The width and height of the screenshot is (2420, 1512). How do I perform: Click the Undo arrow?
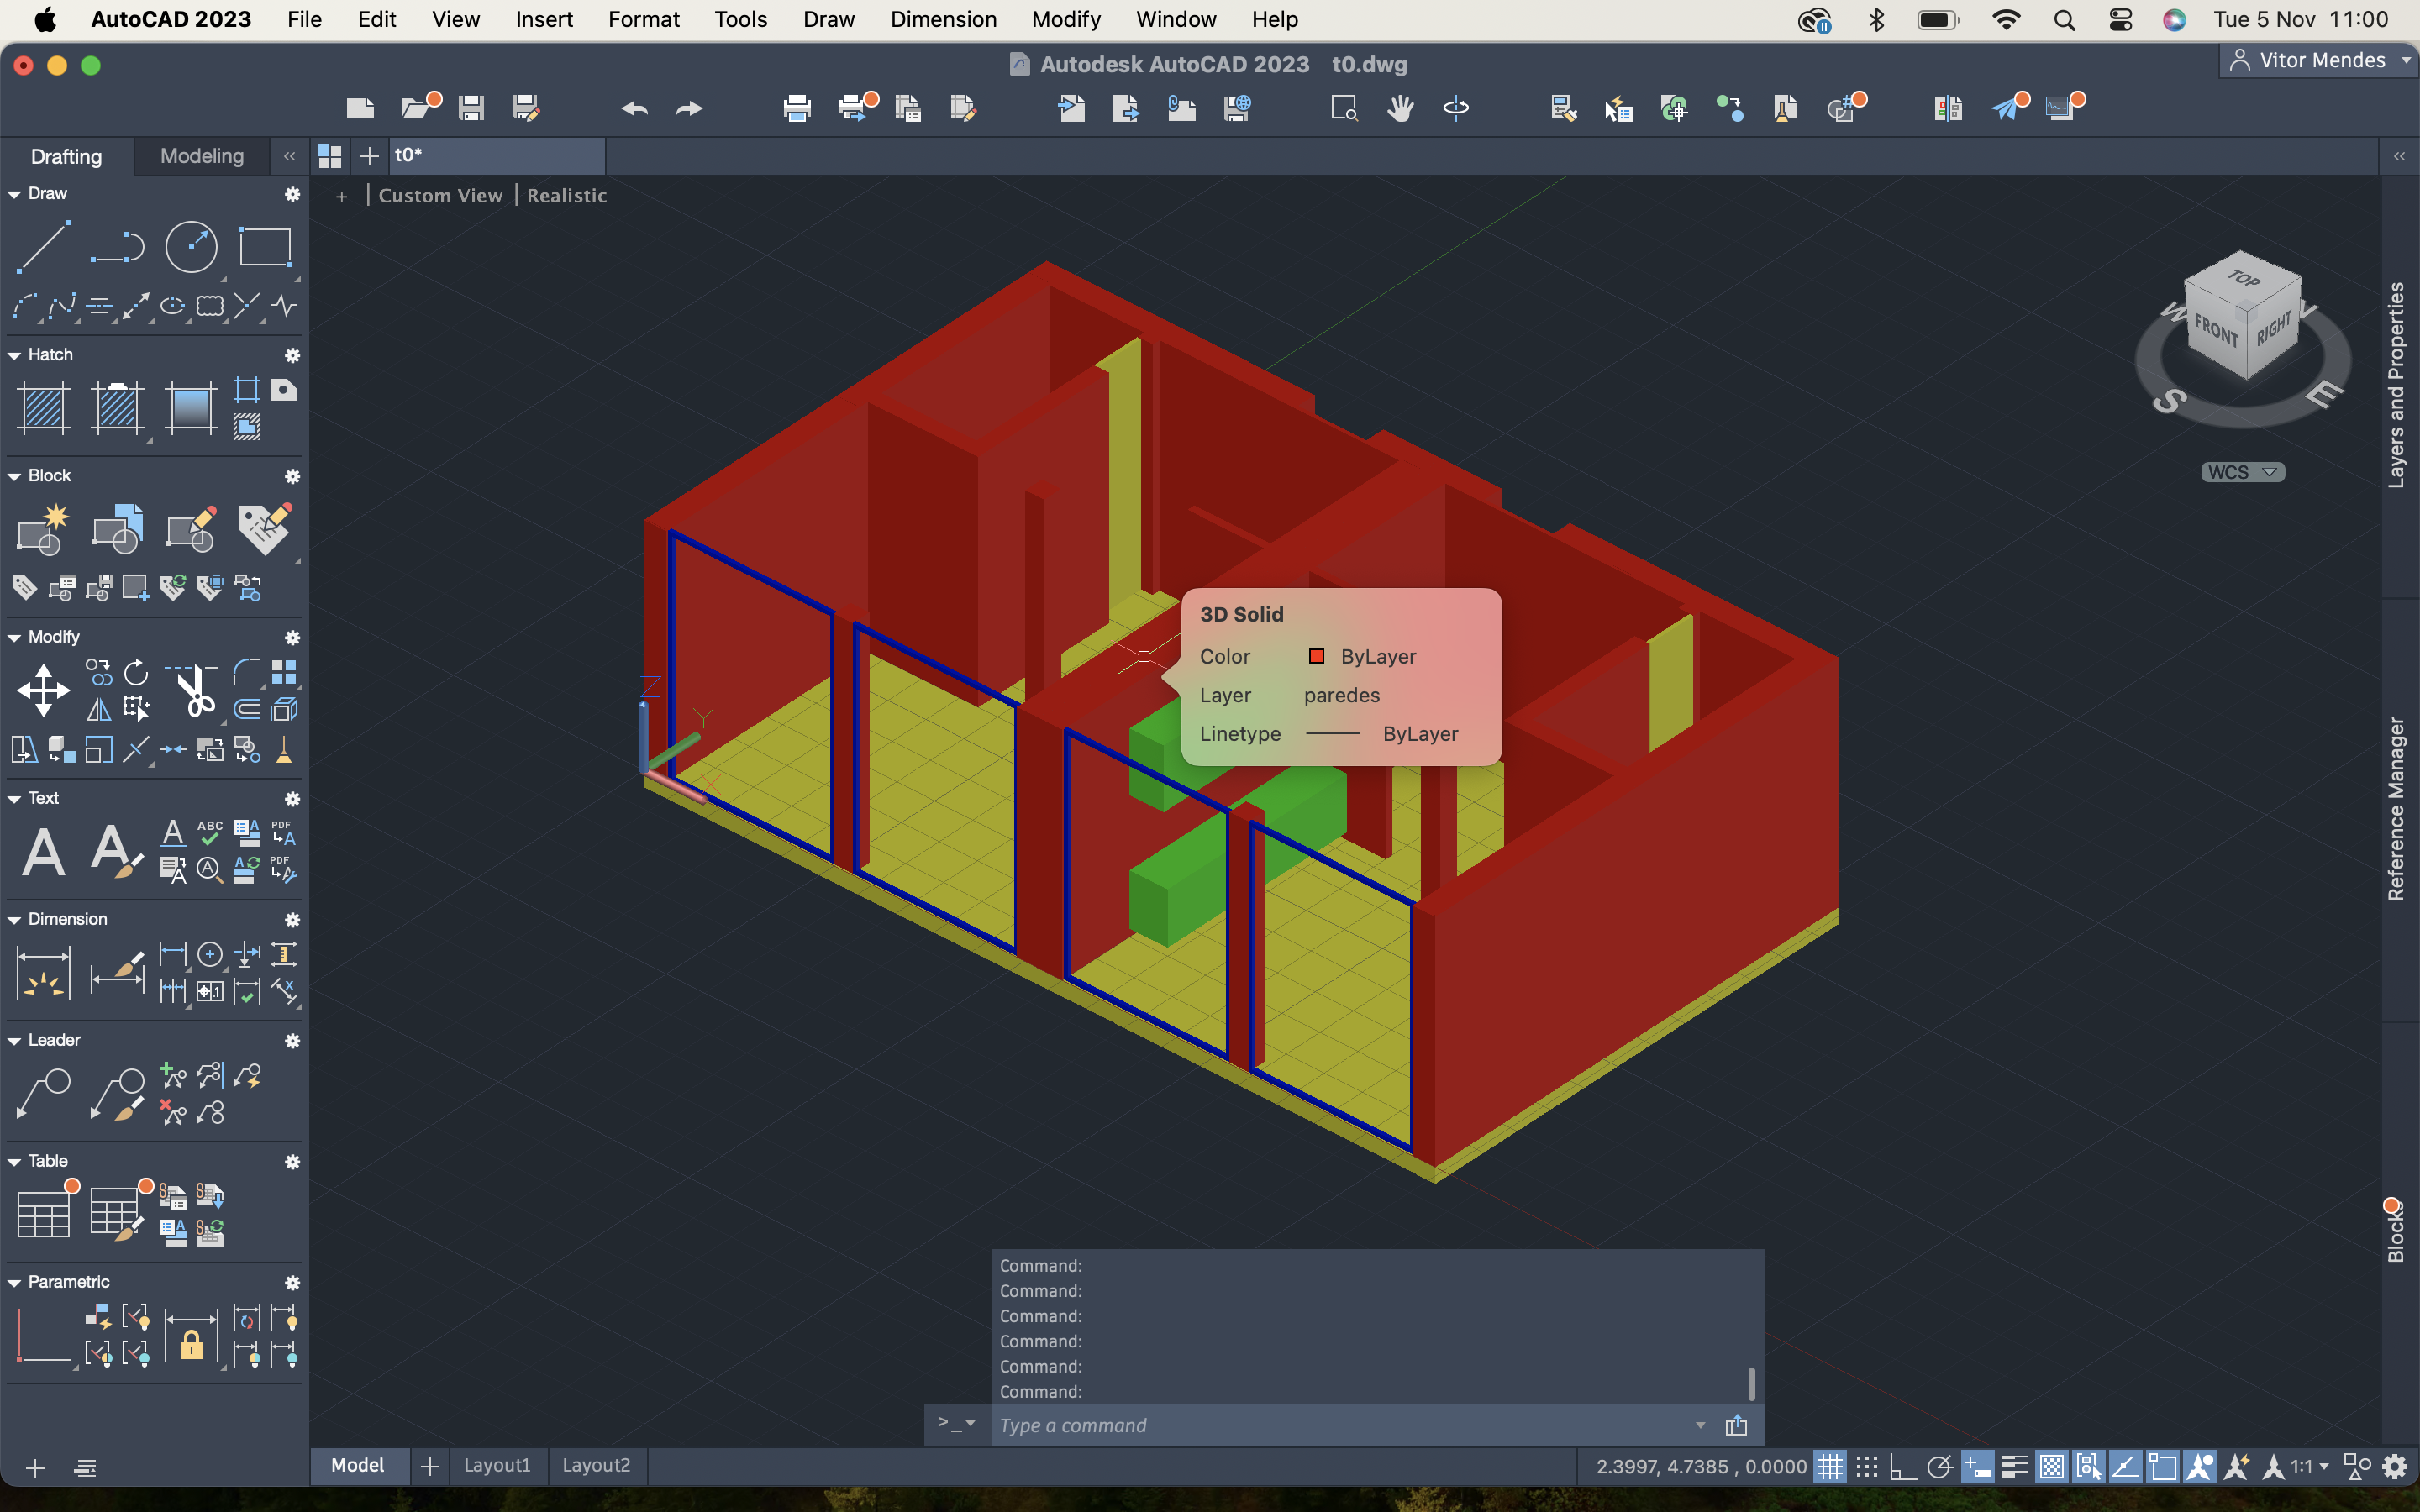[x=634, y=108]
